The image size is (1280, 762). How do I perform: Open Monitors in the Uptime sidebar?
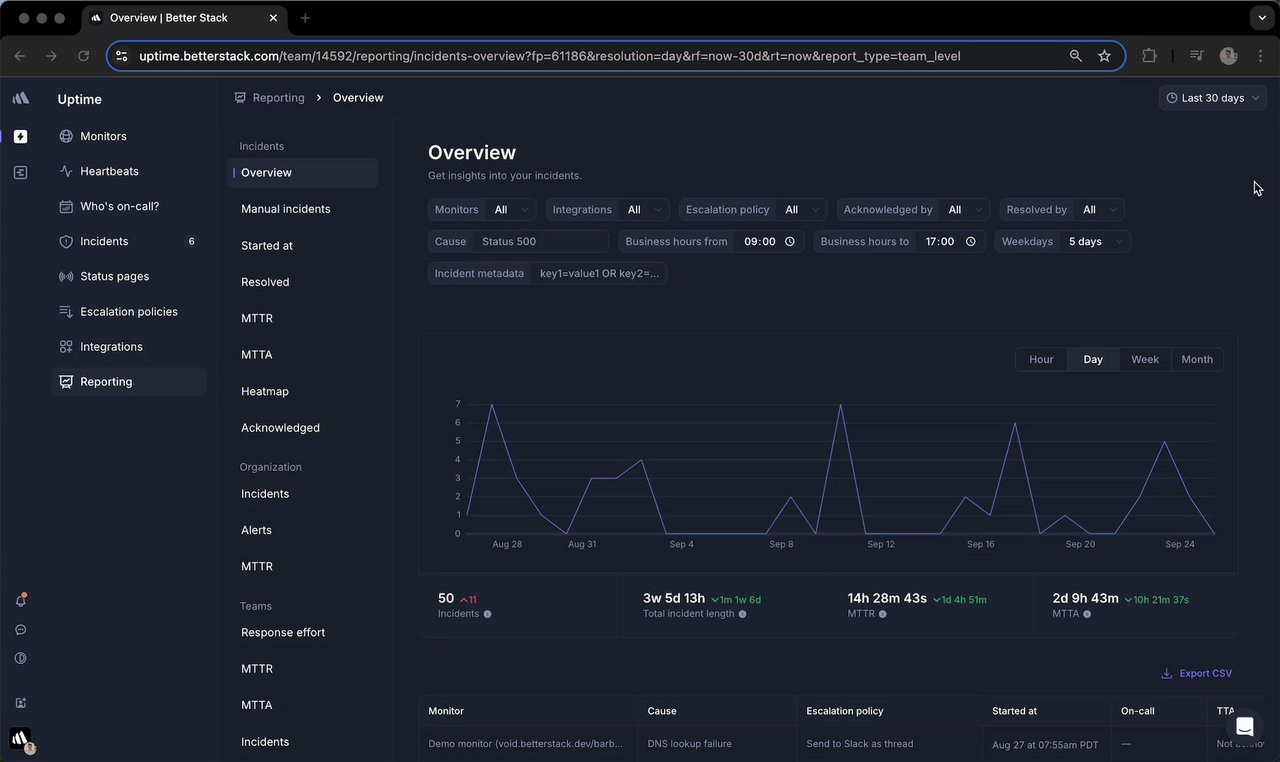pyautogui.click(x=129, y=136)
